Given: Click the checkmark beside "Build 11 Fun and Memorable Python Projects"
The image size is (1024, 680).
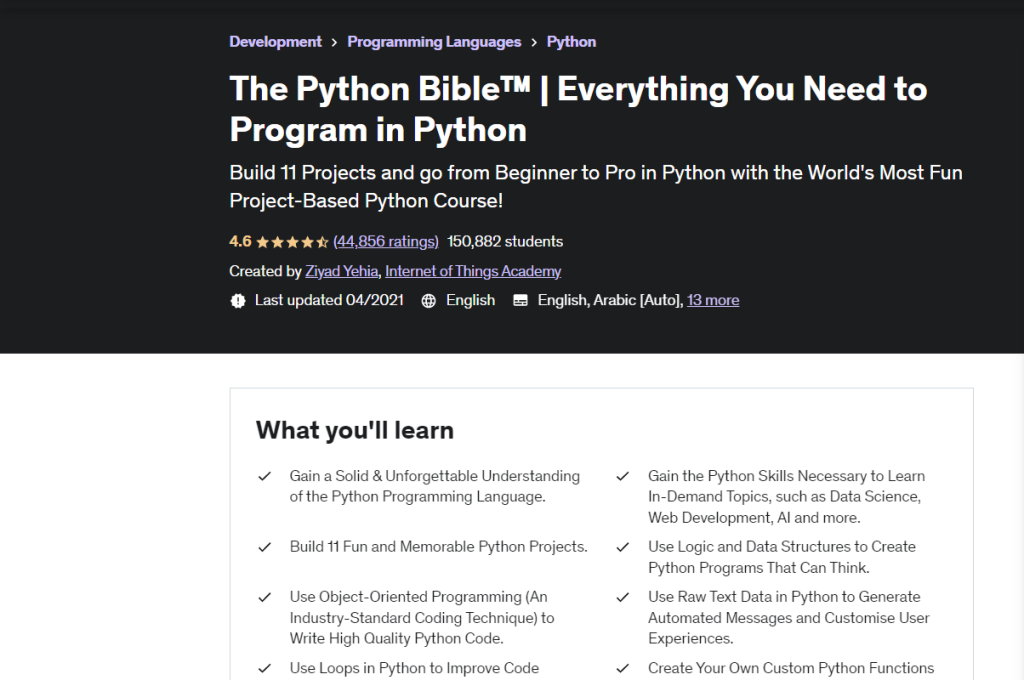Looking at the screenshot, I should (264, 547).
